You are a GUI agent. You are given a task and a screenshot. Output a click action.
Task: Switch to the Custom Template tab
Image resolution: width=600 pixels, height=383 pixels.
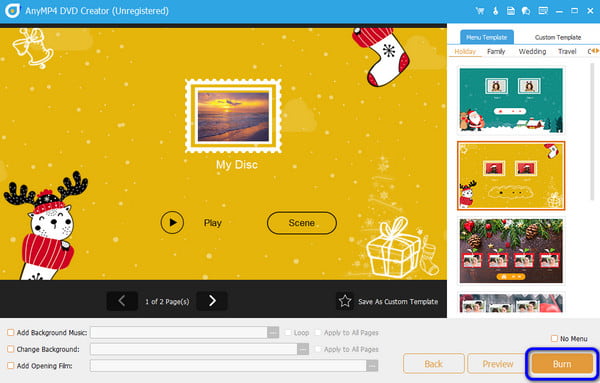point(558,37)
